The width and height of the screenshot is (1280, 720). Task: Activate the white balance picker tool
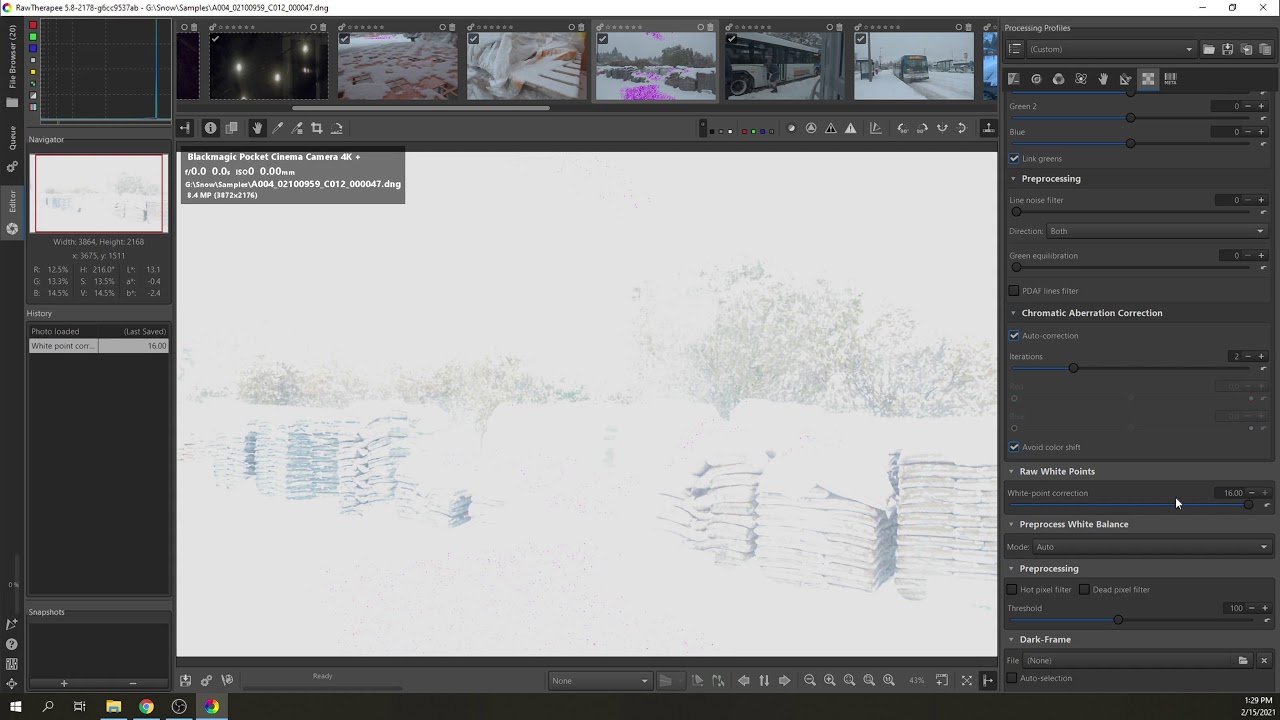(x=278, y=128)
